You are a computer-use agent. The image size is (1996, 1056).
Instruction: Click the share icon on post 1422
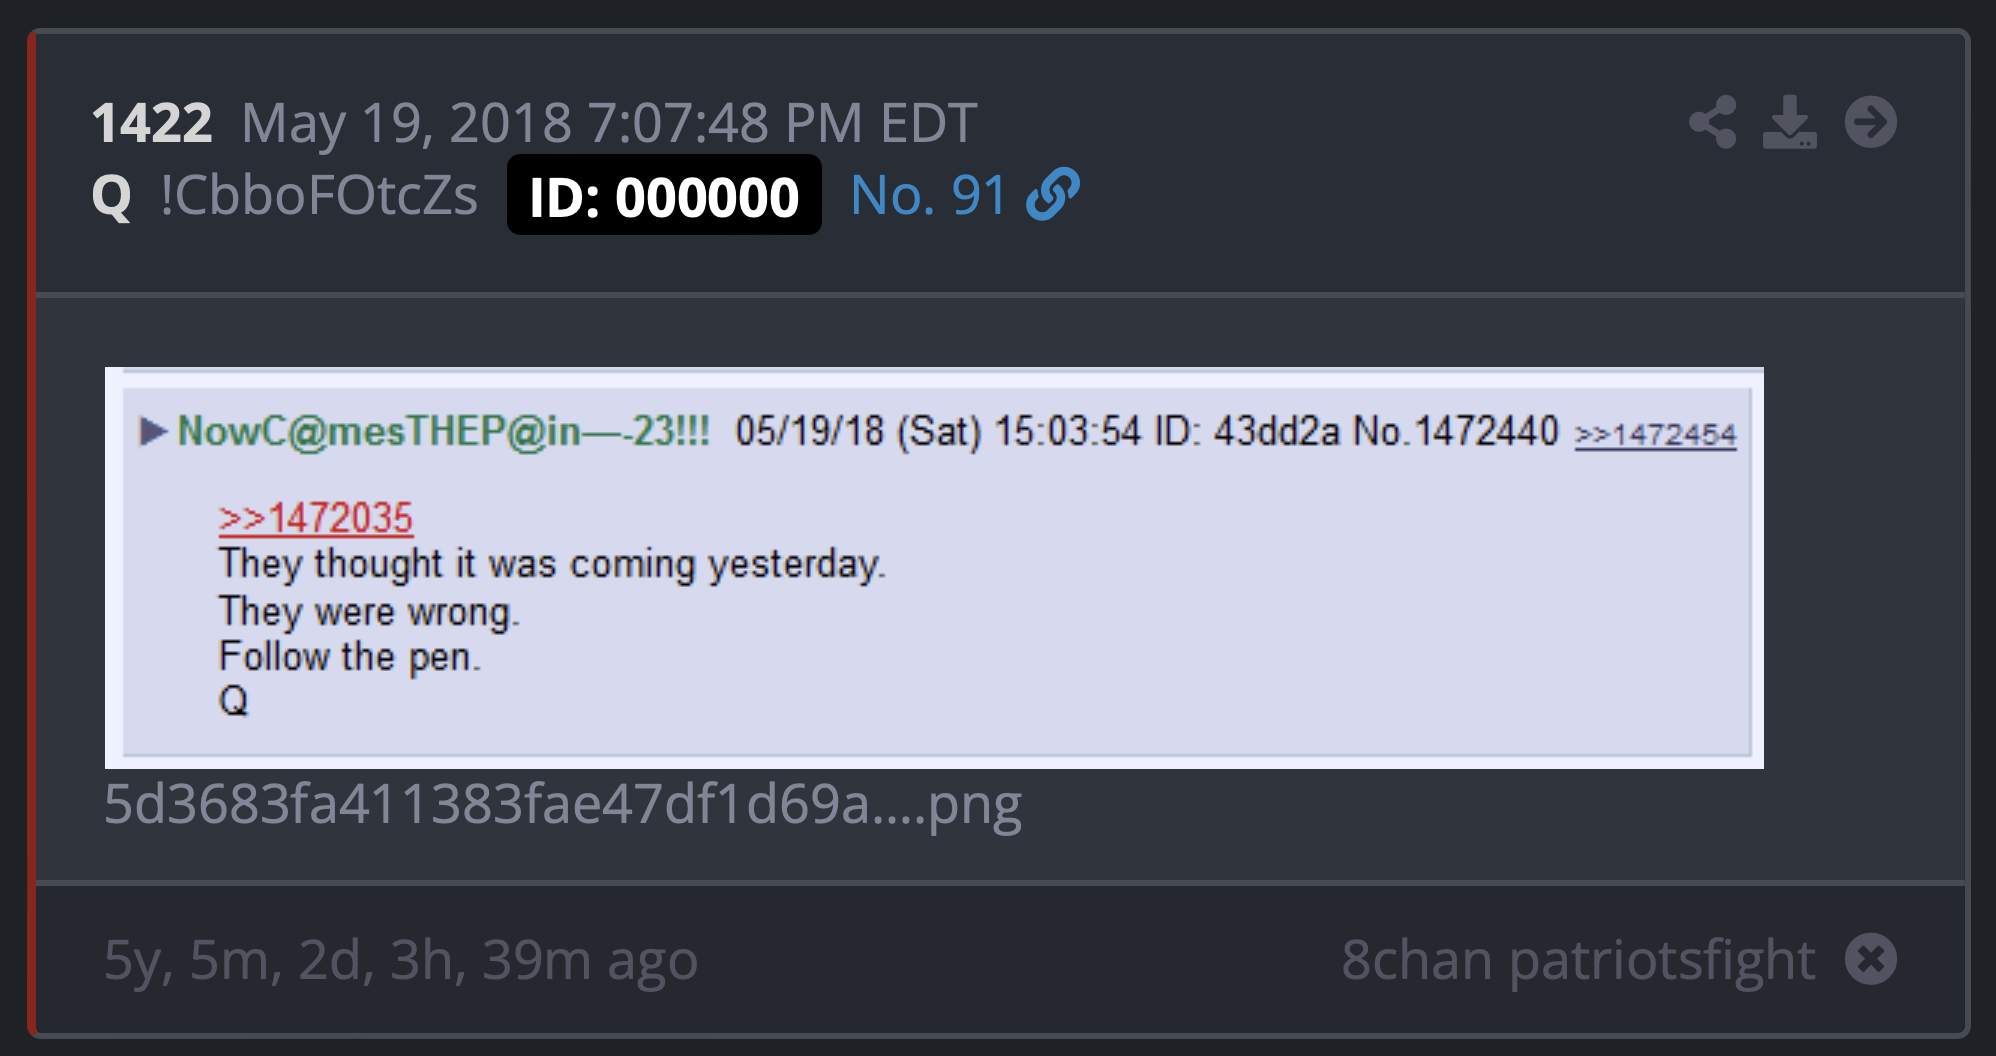click(1713, 122)
